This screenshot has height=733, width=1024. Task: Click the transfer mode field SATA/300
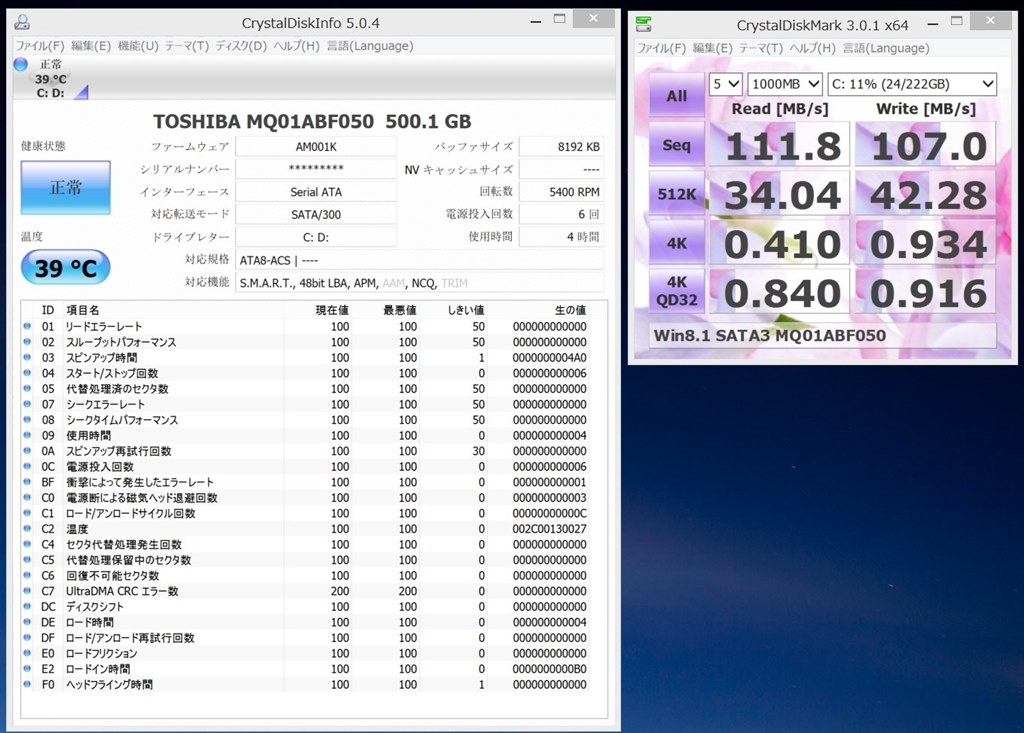(x=316, y=214)
